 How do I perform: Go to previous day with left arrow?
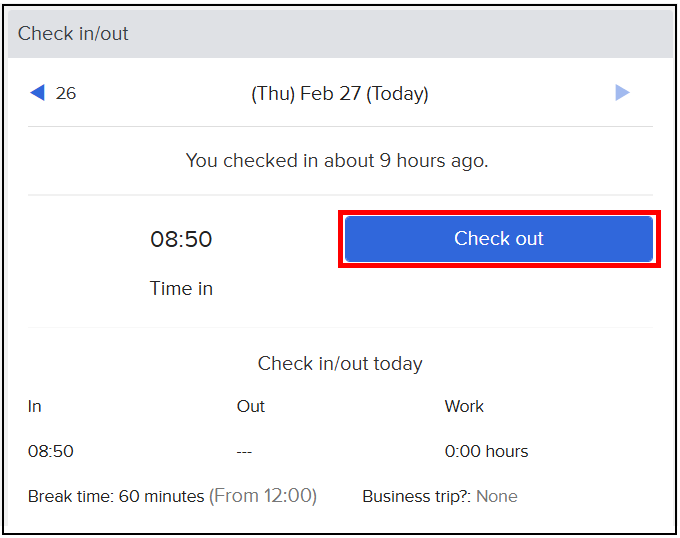[37, 93]
